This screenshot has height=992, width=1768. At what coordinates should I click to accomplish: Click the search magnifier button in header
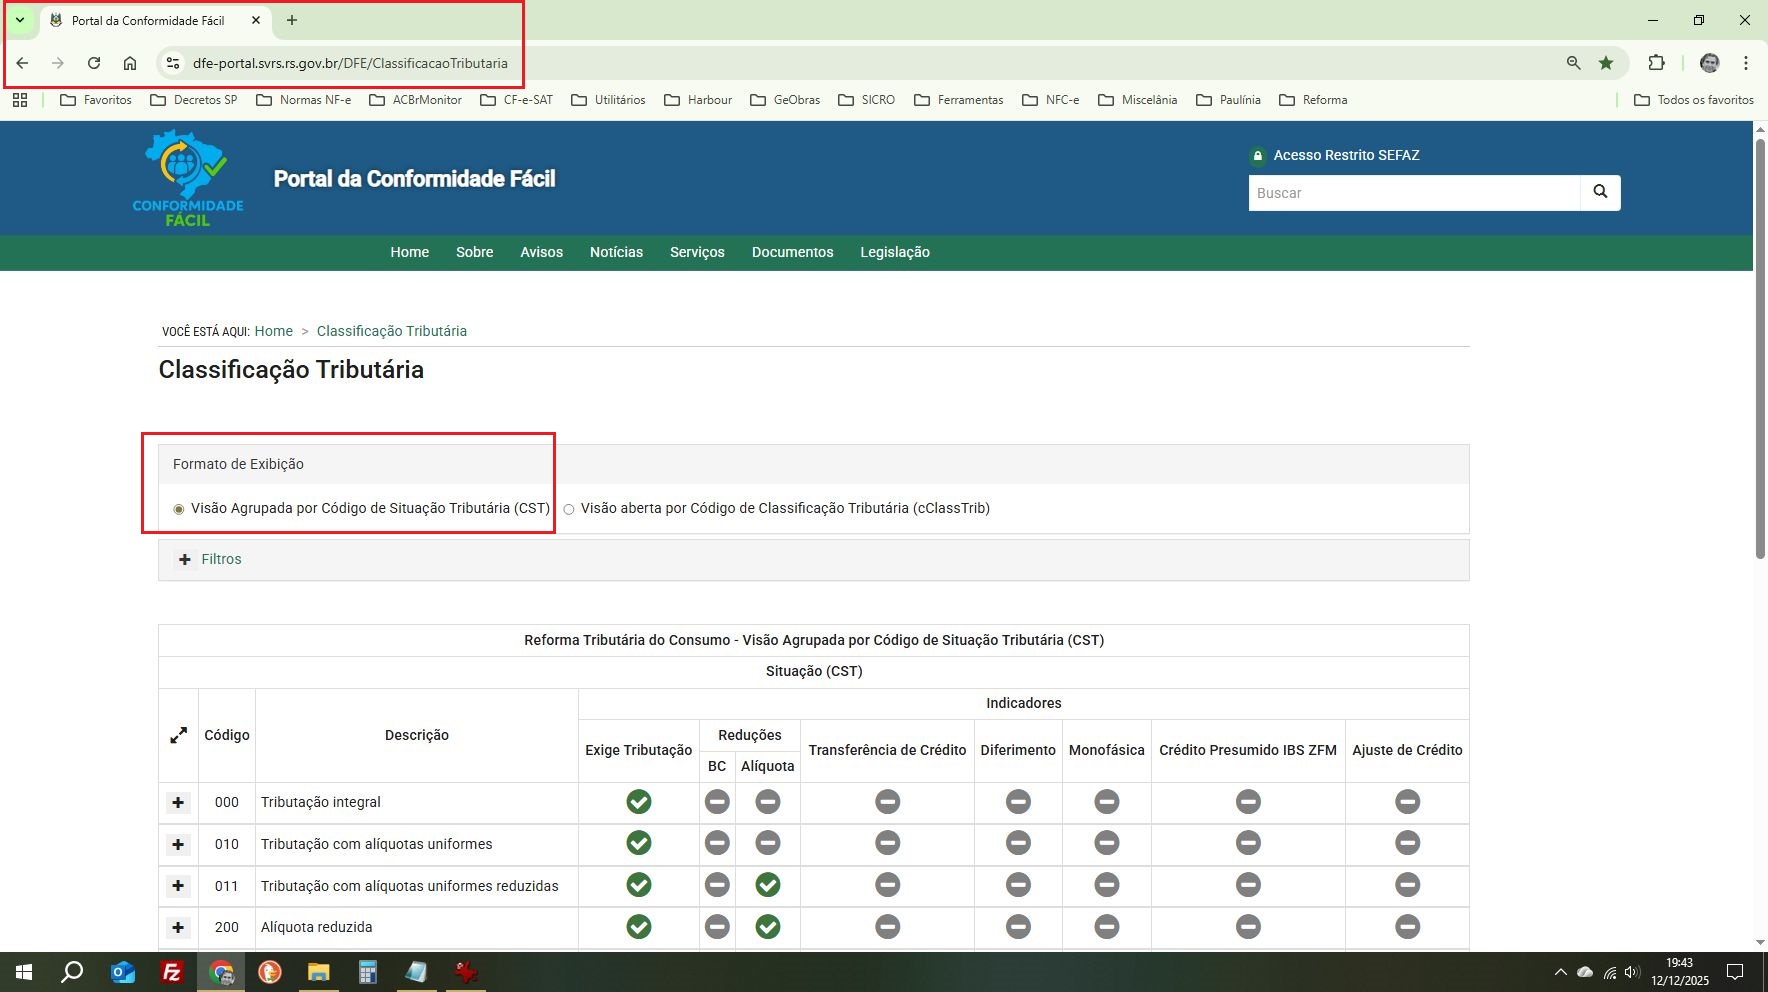1600,192
